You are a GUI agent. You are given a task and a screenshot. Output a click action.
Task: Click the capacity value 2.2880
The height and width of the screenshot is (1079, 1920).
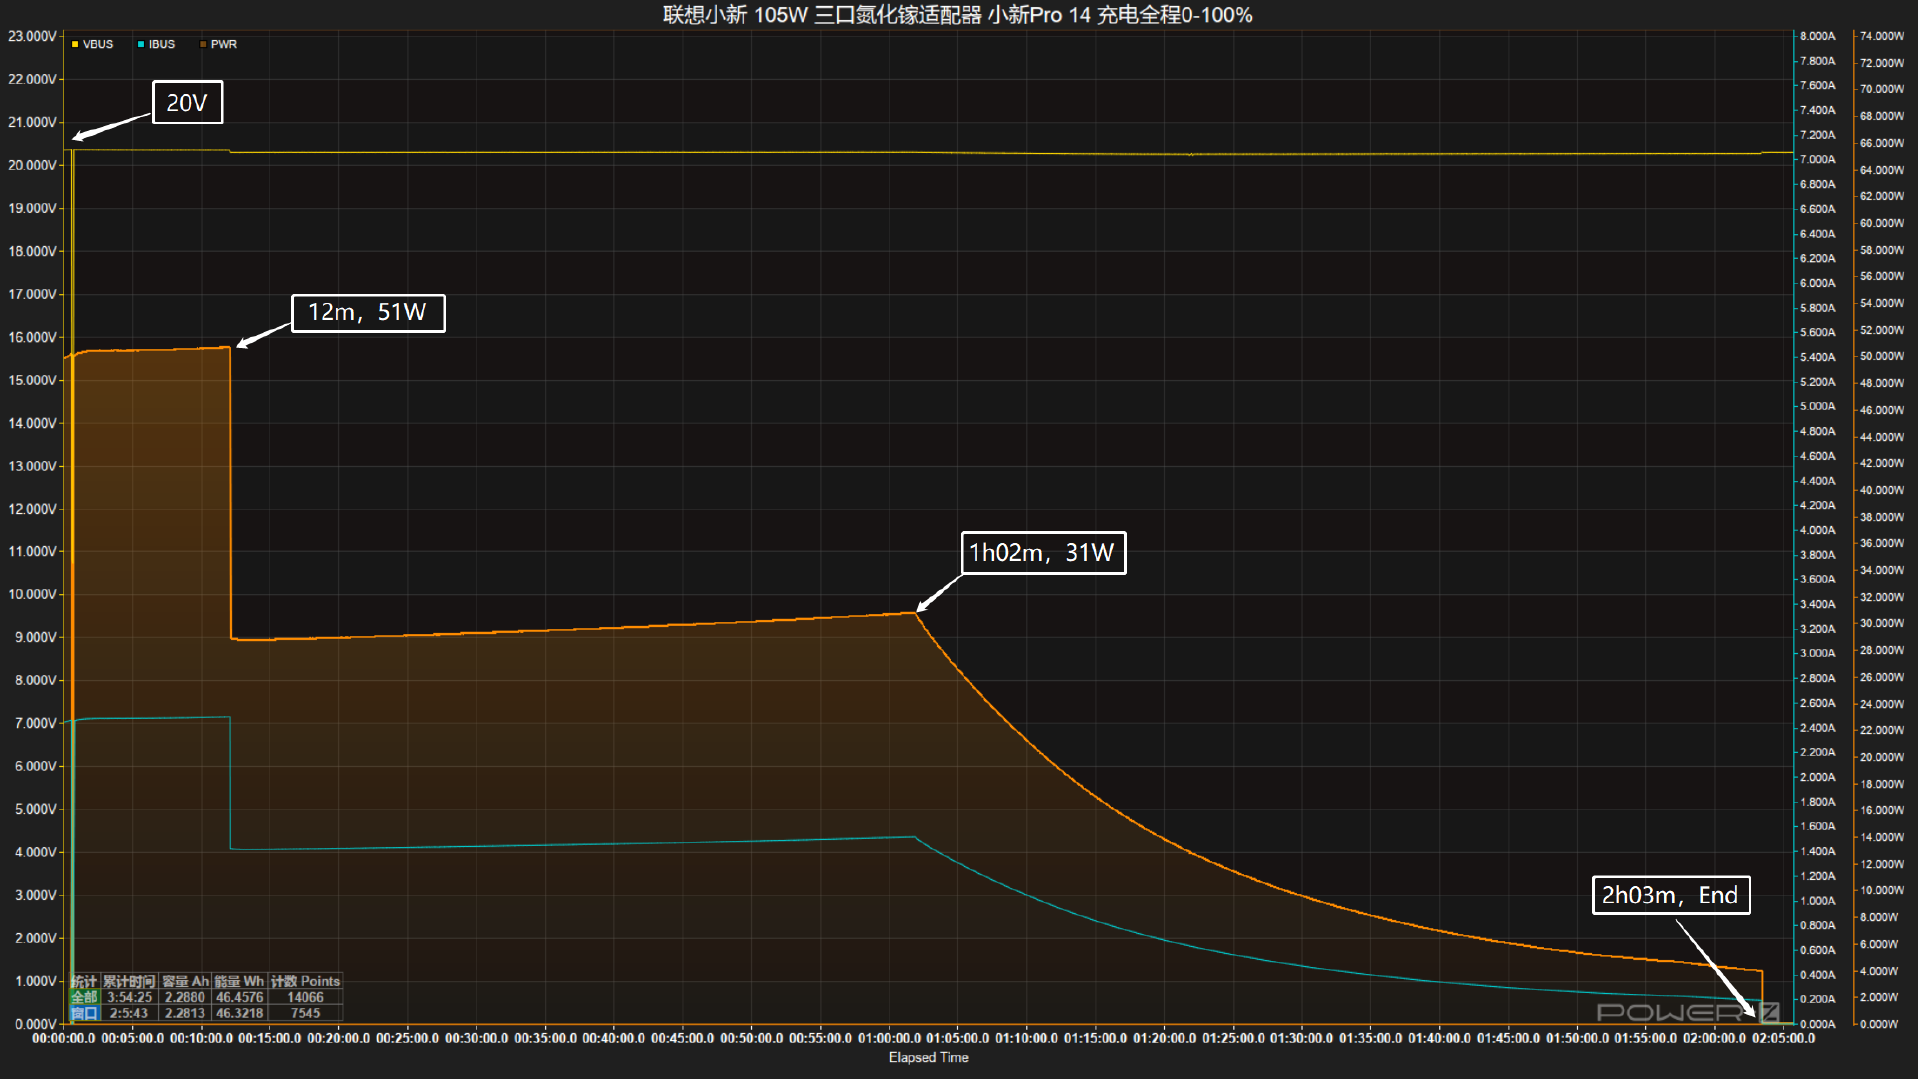pos(185,997)
